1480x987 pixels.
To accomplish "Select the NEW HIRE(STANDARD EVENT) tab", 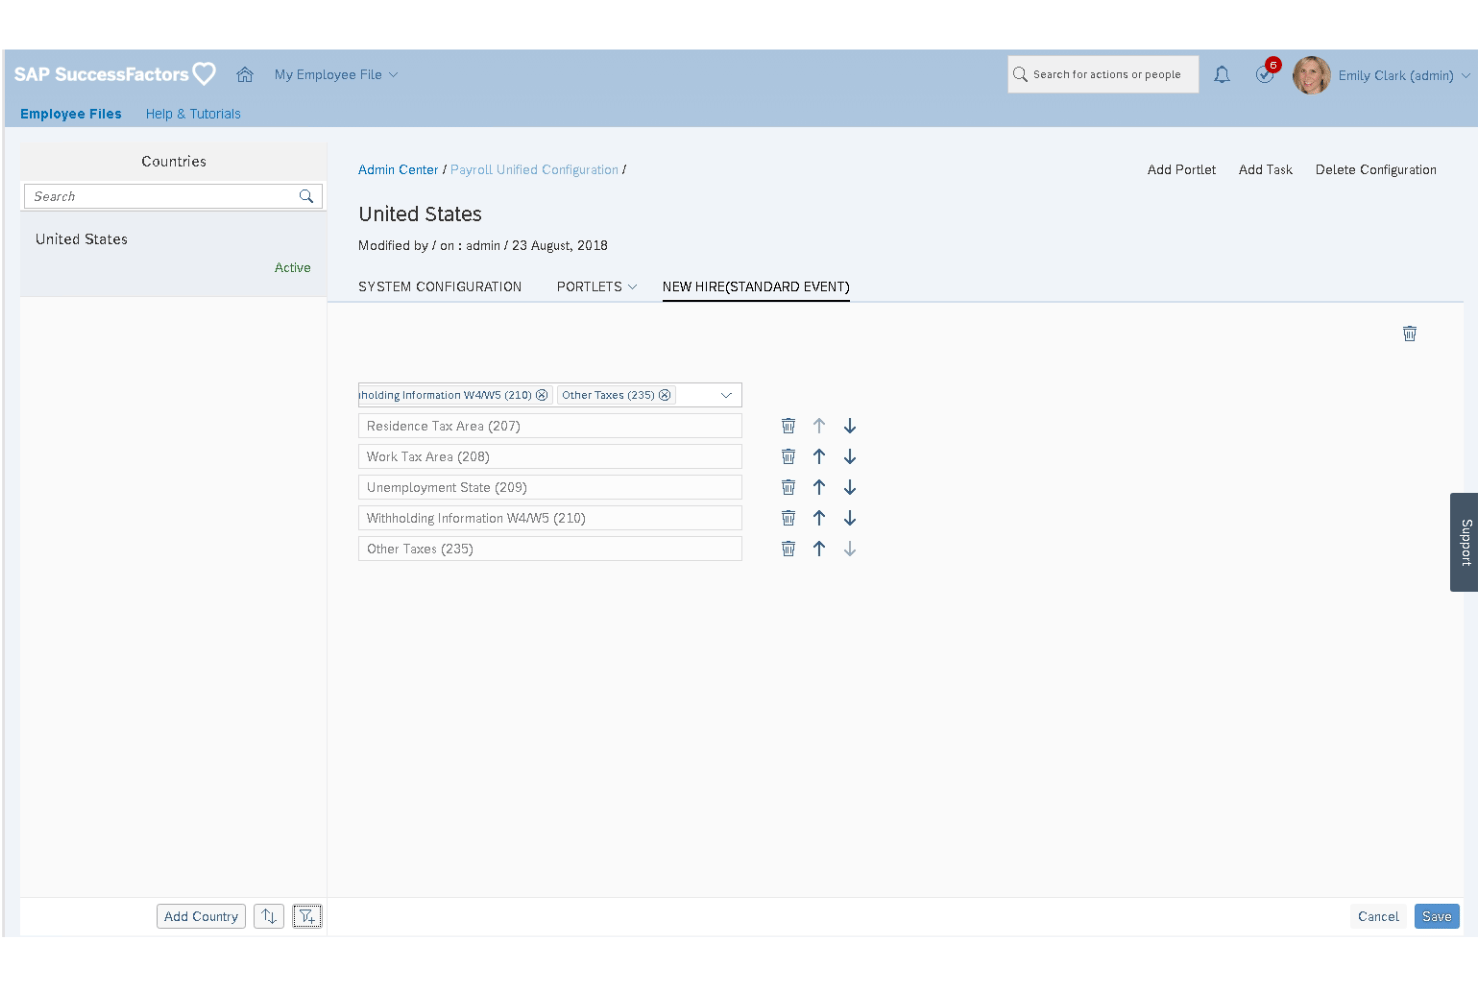I will pyautogui.click(x=756, y=287).
